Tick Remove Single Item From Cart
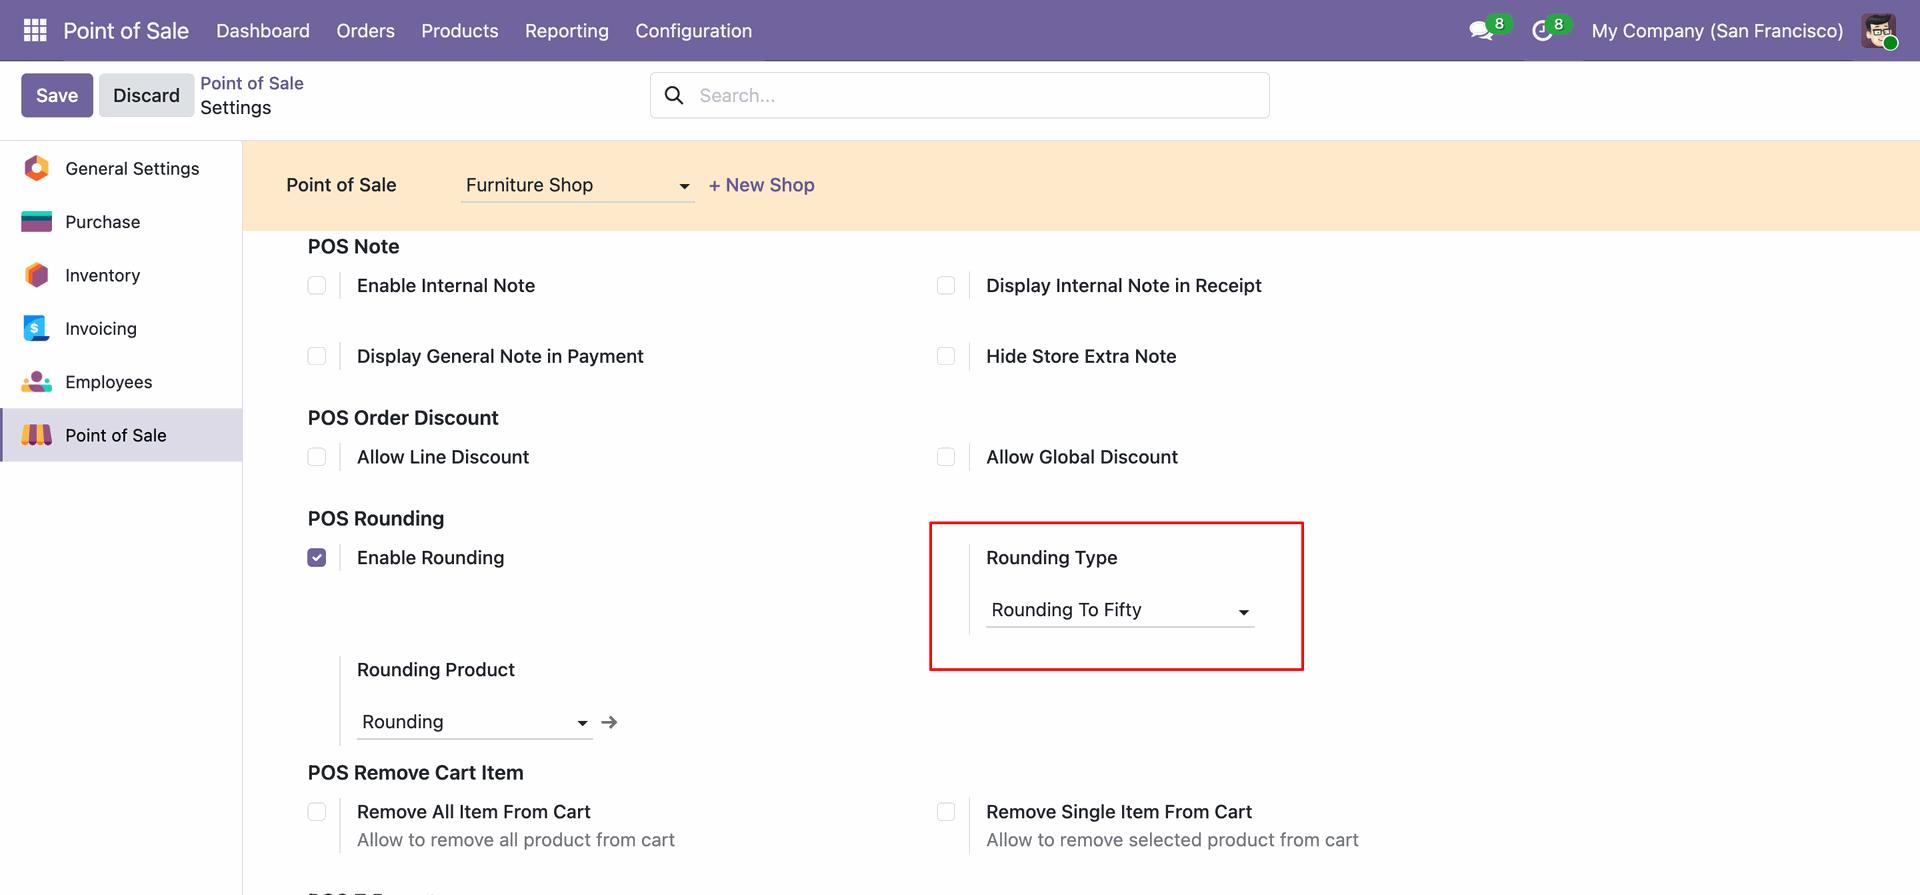 pyautogui.click(x=946, y=812)
